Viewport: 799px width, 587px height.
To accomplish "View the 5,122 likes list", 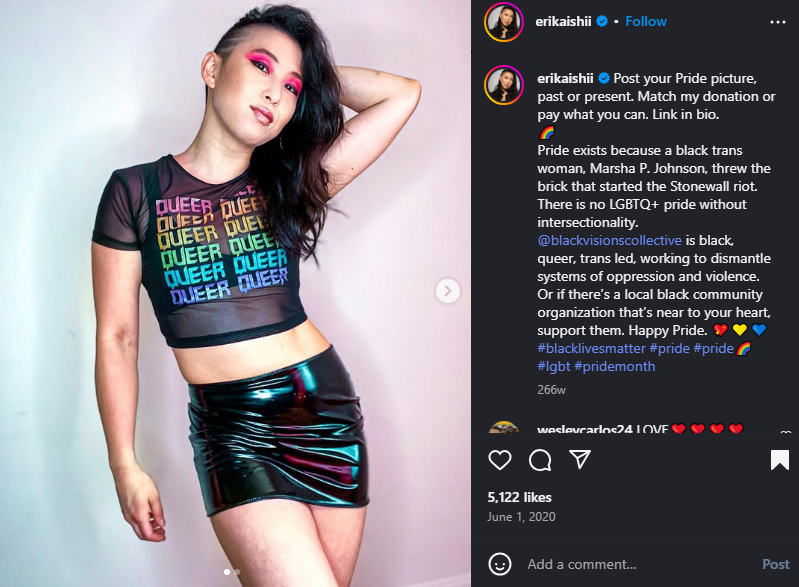I will point(519,497).
